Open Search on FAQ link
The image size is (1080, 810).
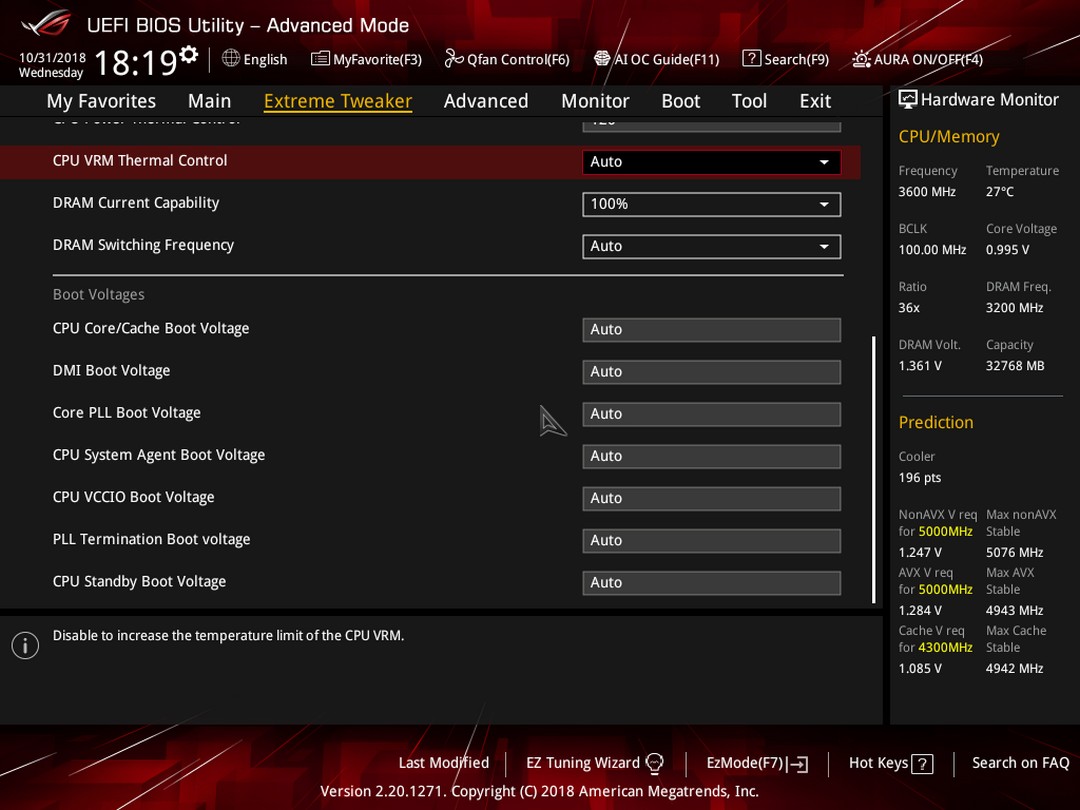click(1020, 762)
